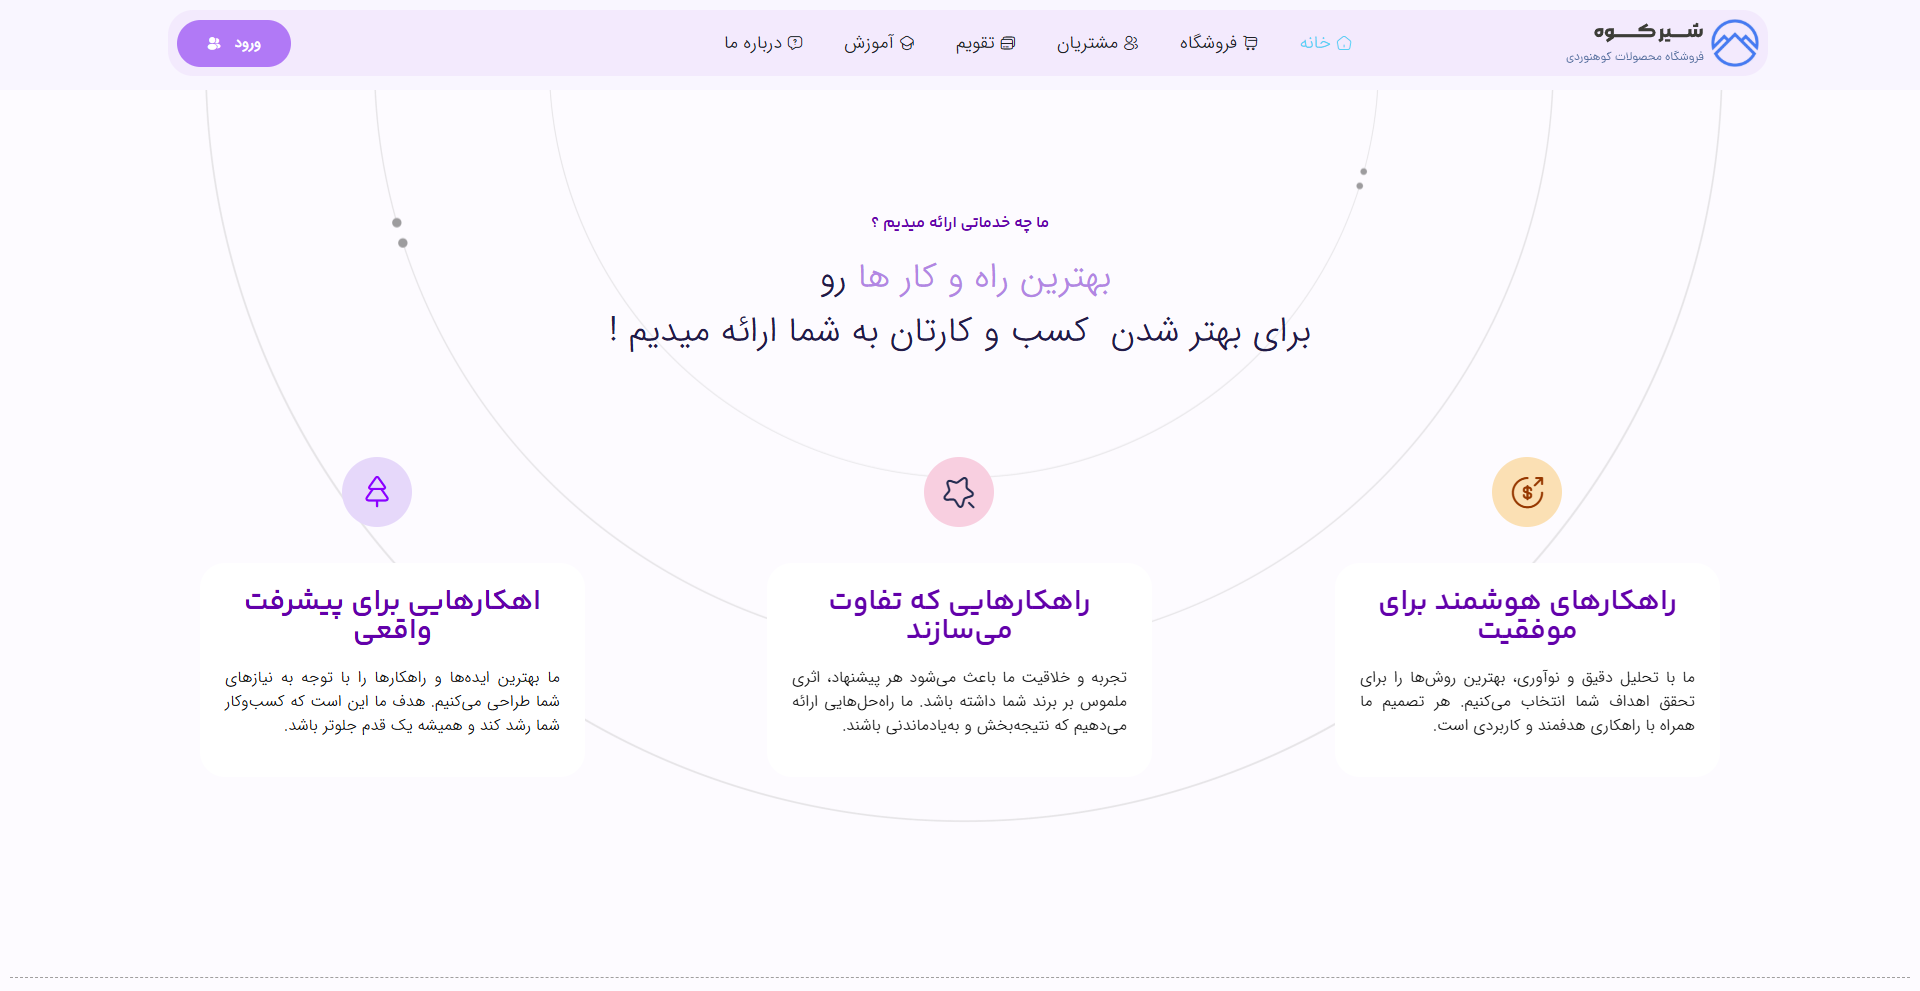Click the mountain logo icon
The image size is (1920, 991).
[1734, 43]
